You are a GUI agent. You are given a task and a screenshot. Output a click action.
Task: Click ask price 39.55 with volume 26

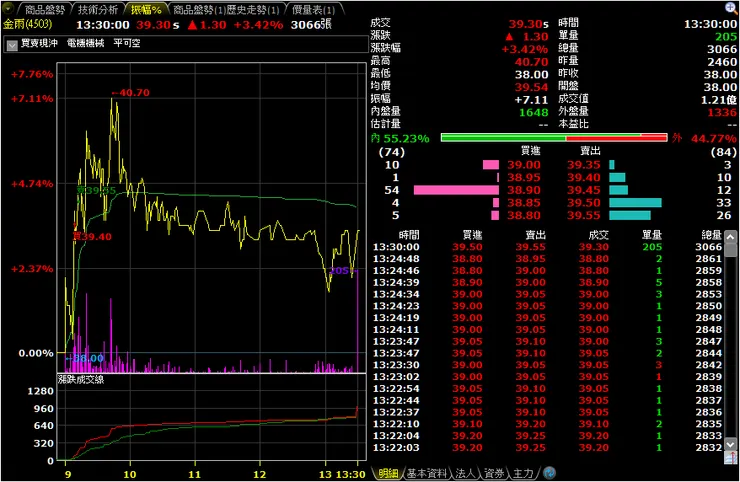tap(584, 216)
